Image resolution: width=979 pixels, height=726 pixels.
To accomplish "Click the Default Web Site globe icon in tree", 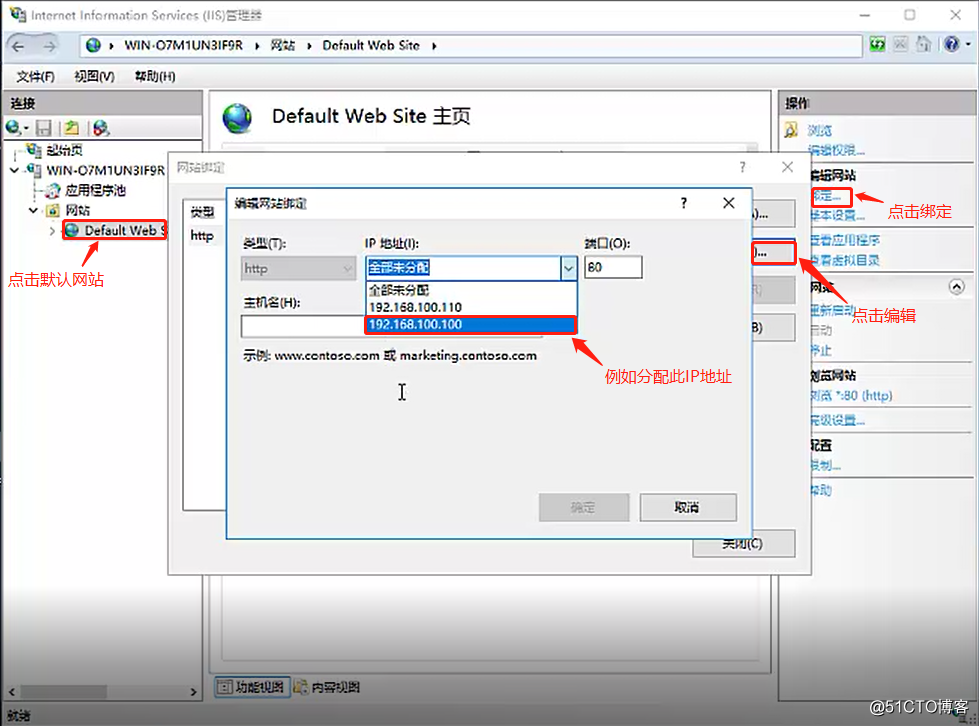I will click(72, 230).
